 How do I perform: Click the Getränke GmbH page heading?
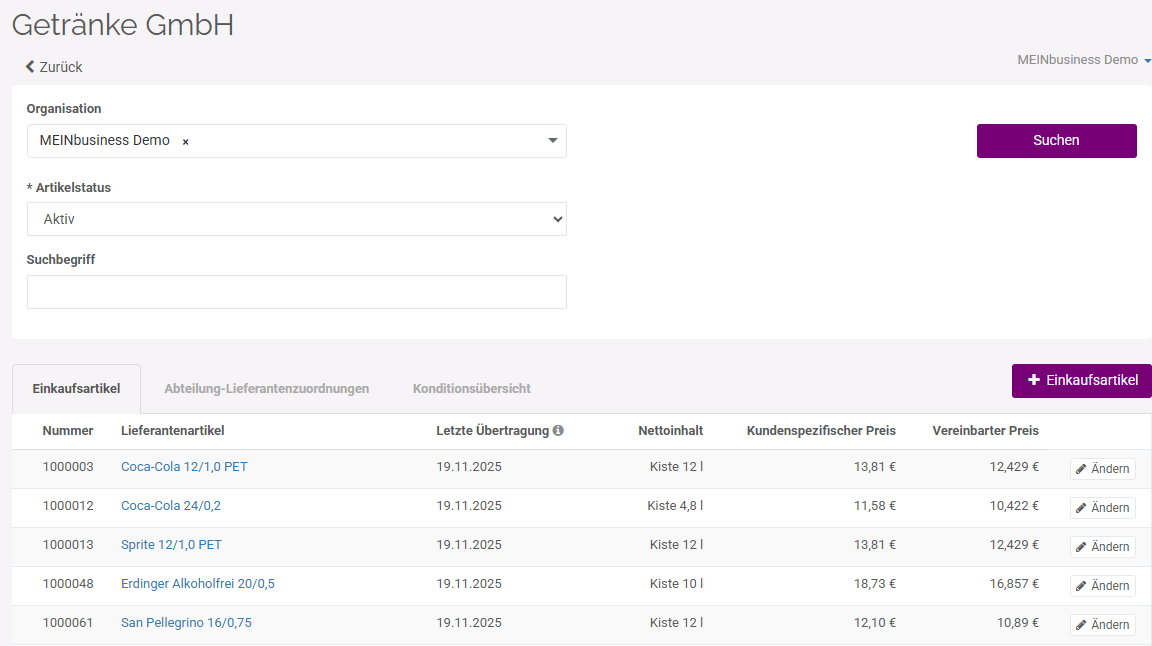click(123, 25)
